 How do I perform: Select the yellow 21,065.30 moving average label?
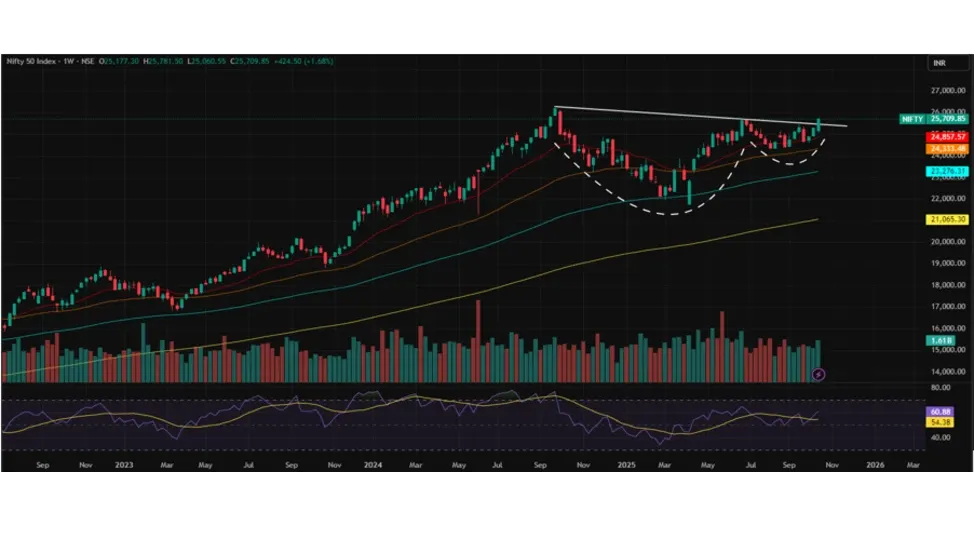pos(947,219)
